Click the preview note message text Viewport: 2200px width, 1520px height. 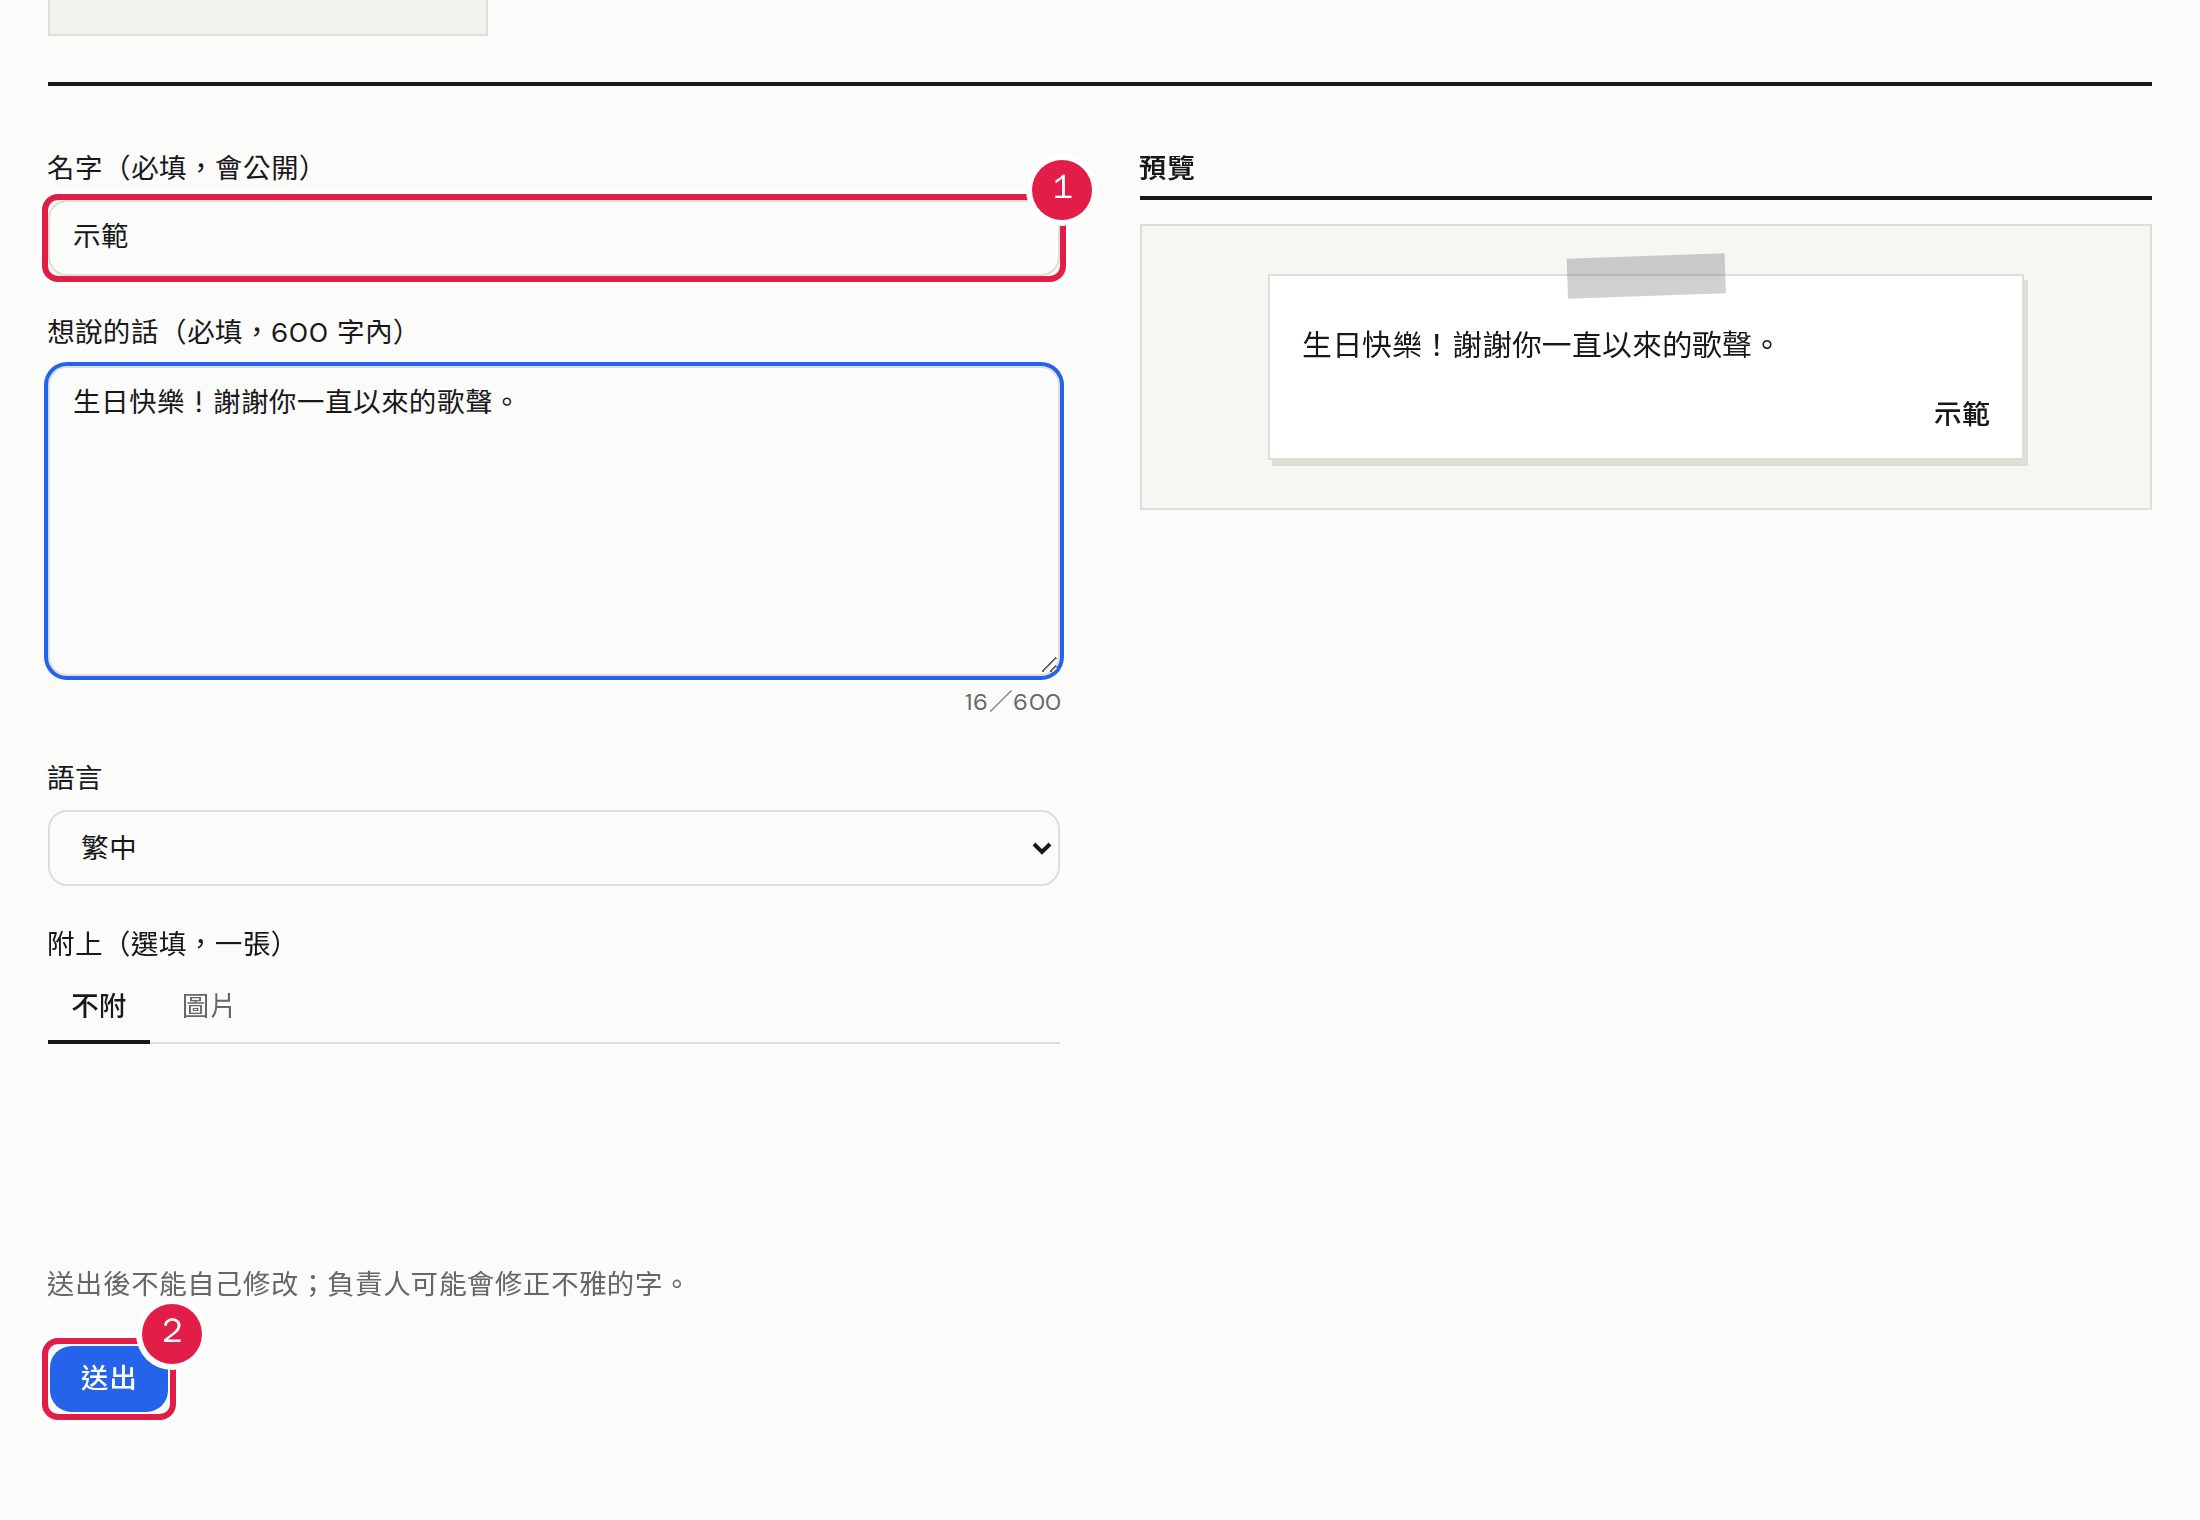click(x=1538, y=345)
